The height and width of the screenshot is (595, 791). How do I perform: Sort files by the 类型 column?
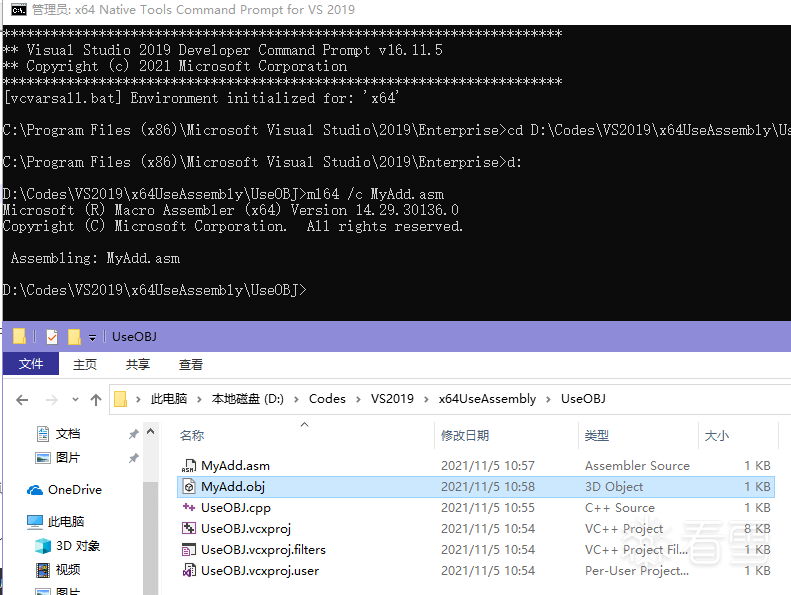[597, 436]
